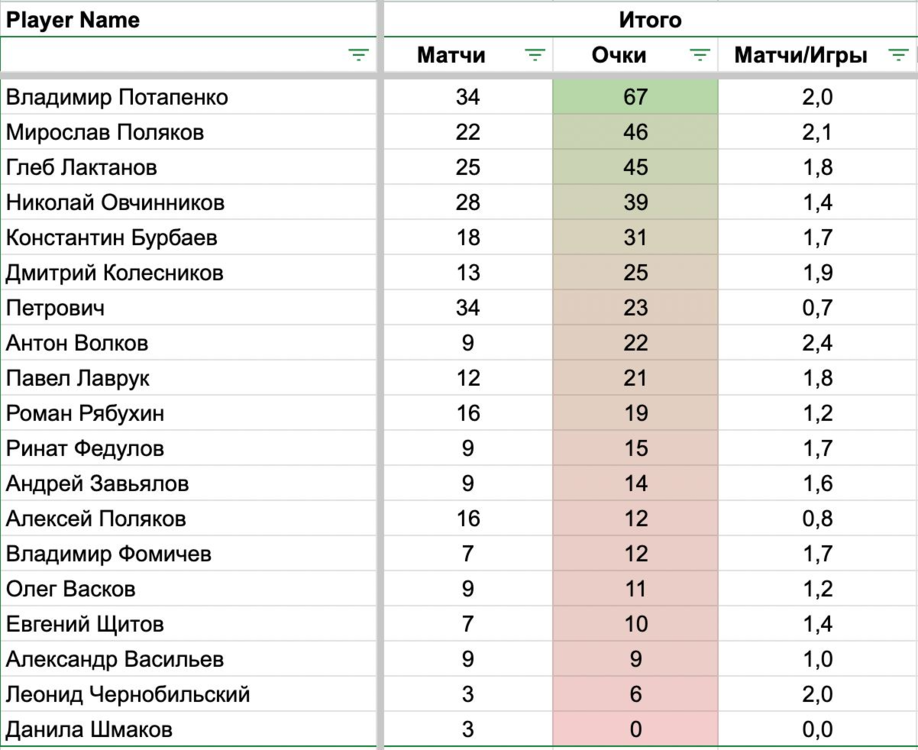Select green points cell with value 67

(x=635, y=97)
